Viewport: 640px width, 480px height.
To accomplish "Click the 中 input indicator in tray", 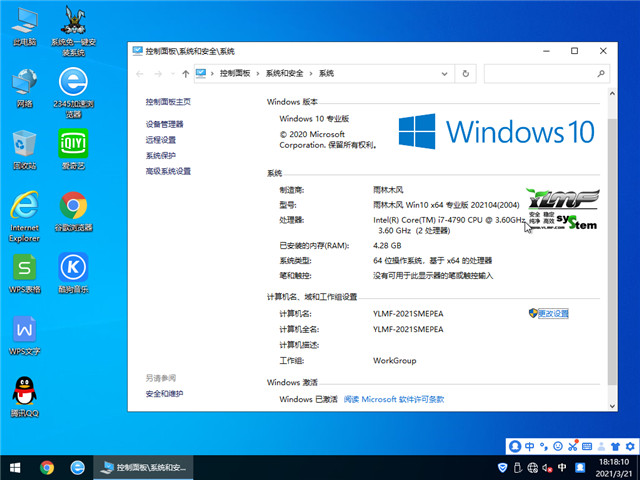I will click(562, 467).
